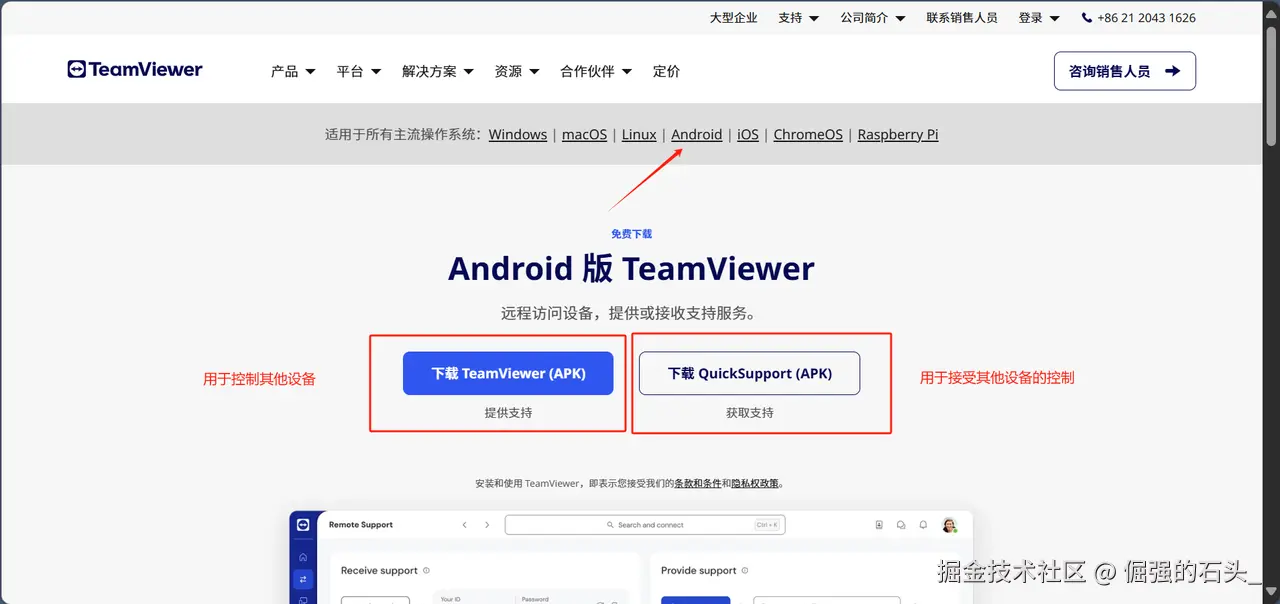
Task: Click the Search and connect field in the preview
Action: tap(645, 525)
